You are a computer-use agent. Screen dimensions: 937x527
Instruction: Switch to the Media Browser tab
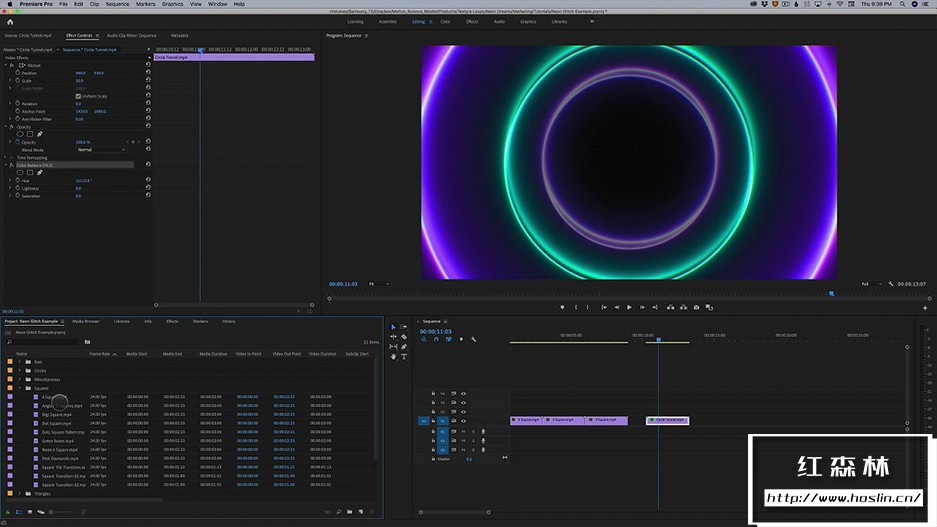pyautogui.click(x=85, y=321)
